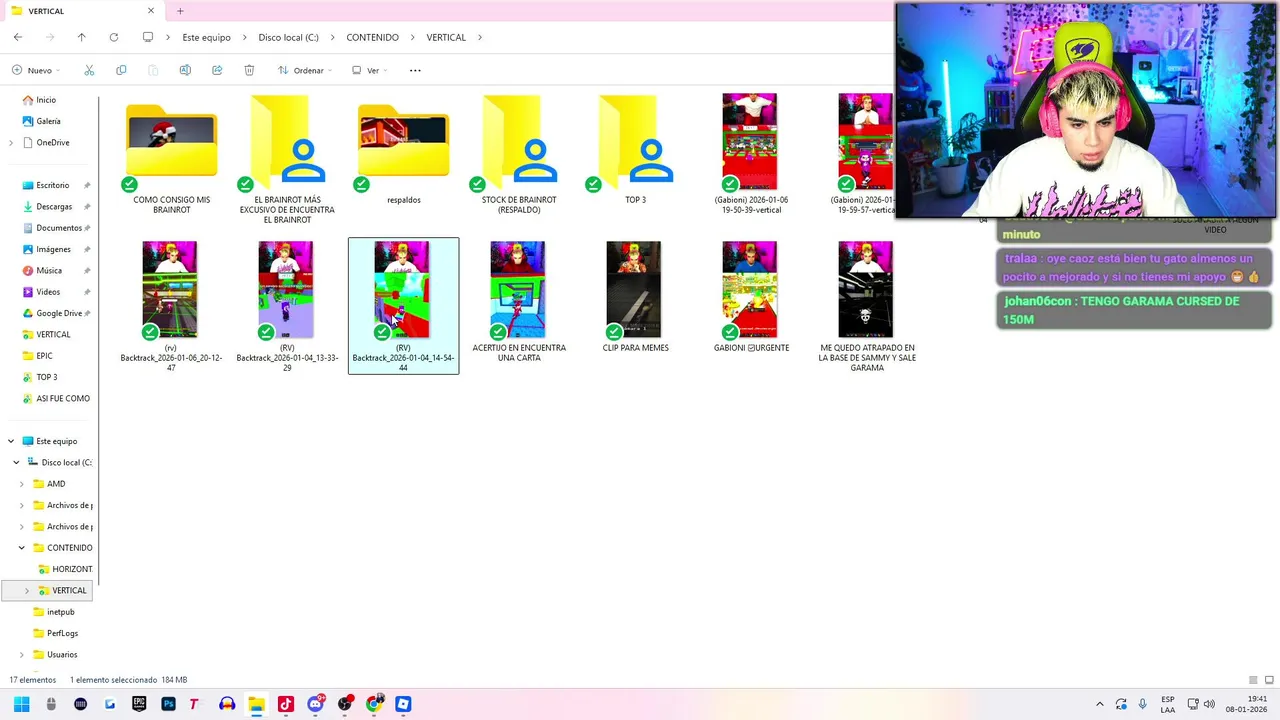Click chevron after VERTICAL in address bar
The height and width of the screenshot is (720, 1280).
pyautogui.click(x=480, y=37)
